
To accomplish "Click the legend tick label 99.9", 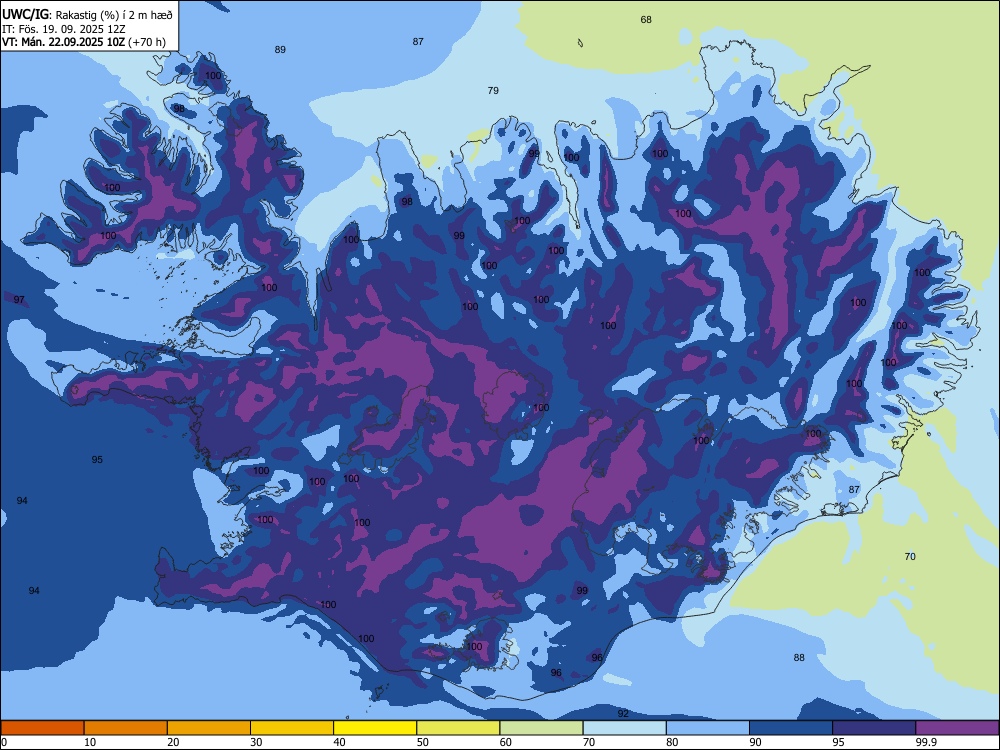I will pos(926,742).
